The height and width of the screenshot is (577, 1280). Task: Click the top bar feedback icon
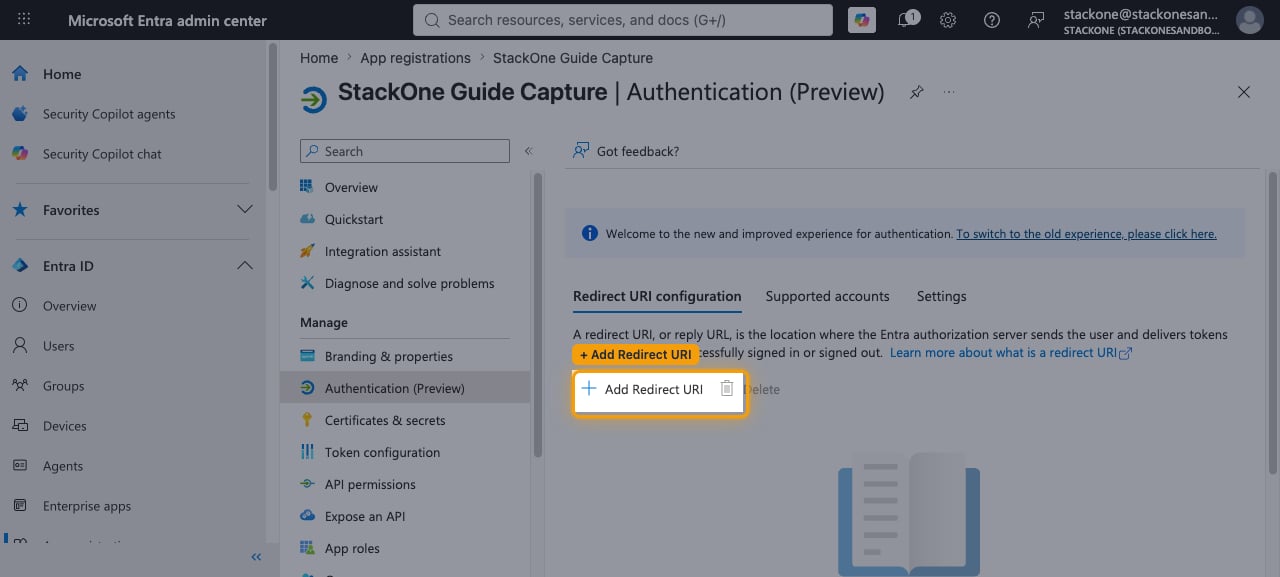point(1036,20)
